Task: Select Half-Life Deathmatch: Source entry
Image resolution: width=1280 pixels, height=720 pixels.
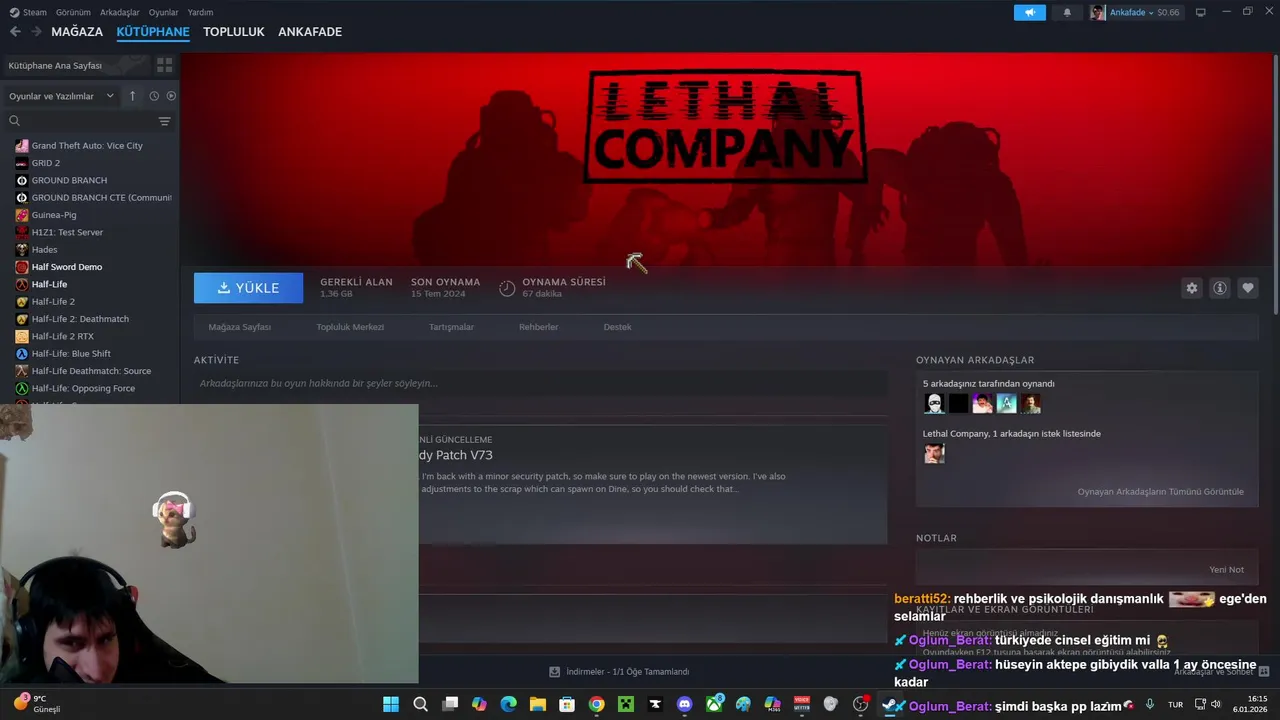Action: coord(91,371)
